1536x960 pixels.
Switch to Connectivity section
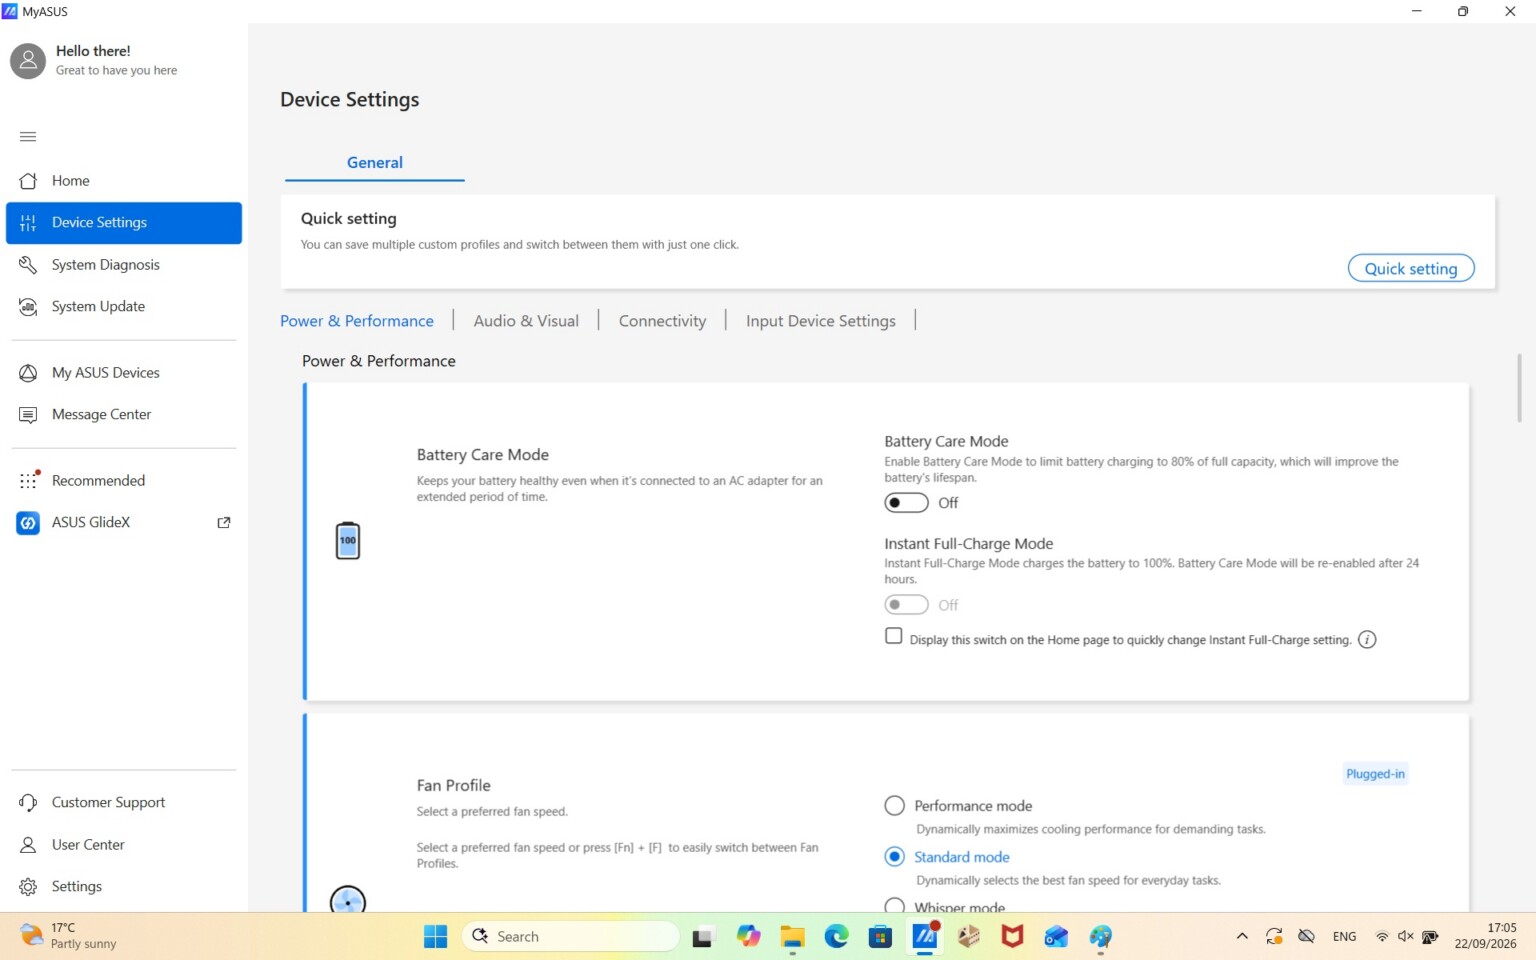[x=662, y=321]
